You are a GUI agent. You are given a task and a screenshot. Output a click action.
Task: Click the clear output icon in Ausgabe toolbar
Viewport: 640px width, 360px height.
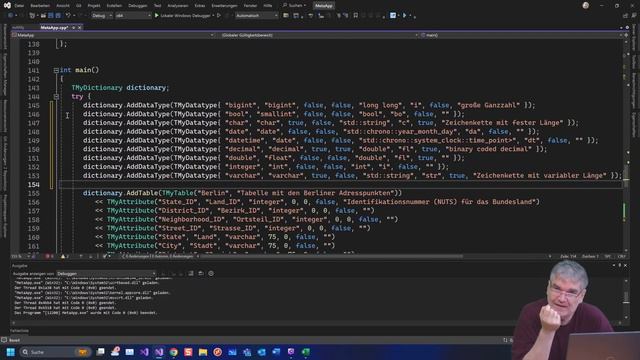point(191,273)
